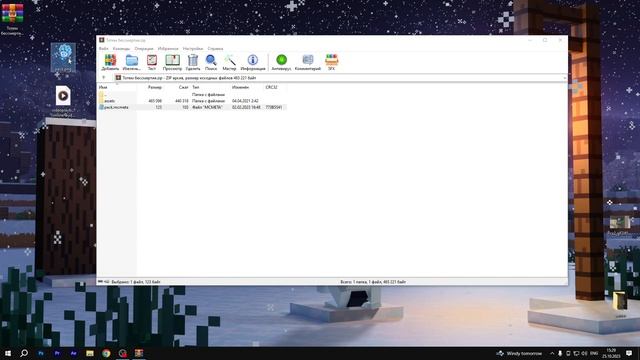Select the video file desktop icon

(x=63, y=100)
